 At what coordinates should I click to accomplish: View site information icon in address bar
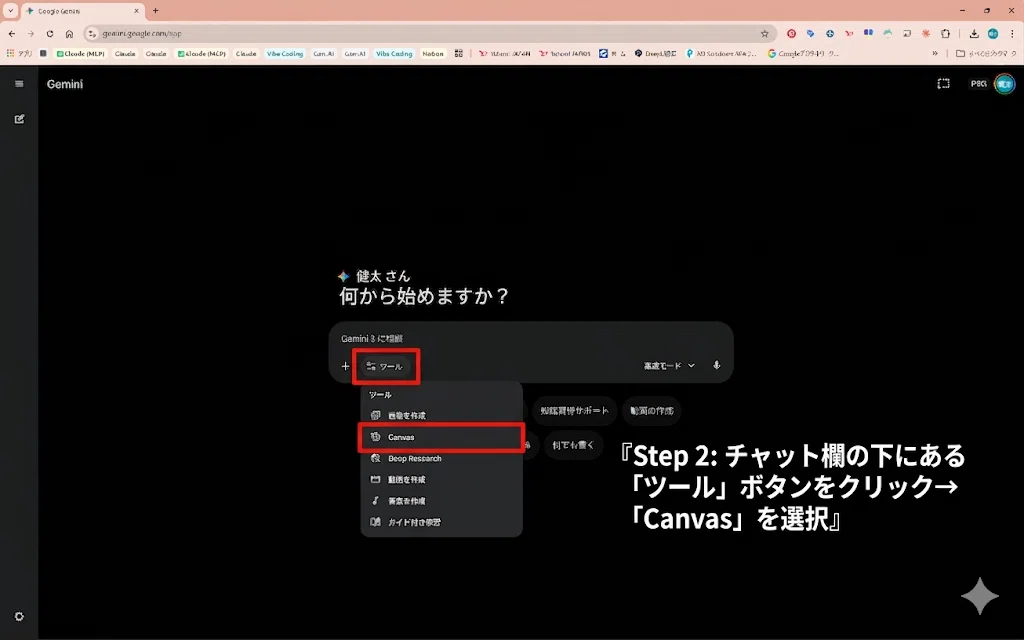(x=92, y=33)
